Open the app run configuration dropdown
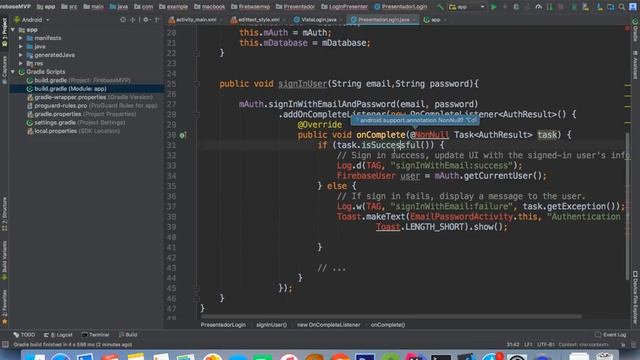Viewport: 640px width, 360px height. click(467, 7)
